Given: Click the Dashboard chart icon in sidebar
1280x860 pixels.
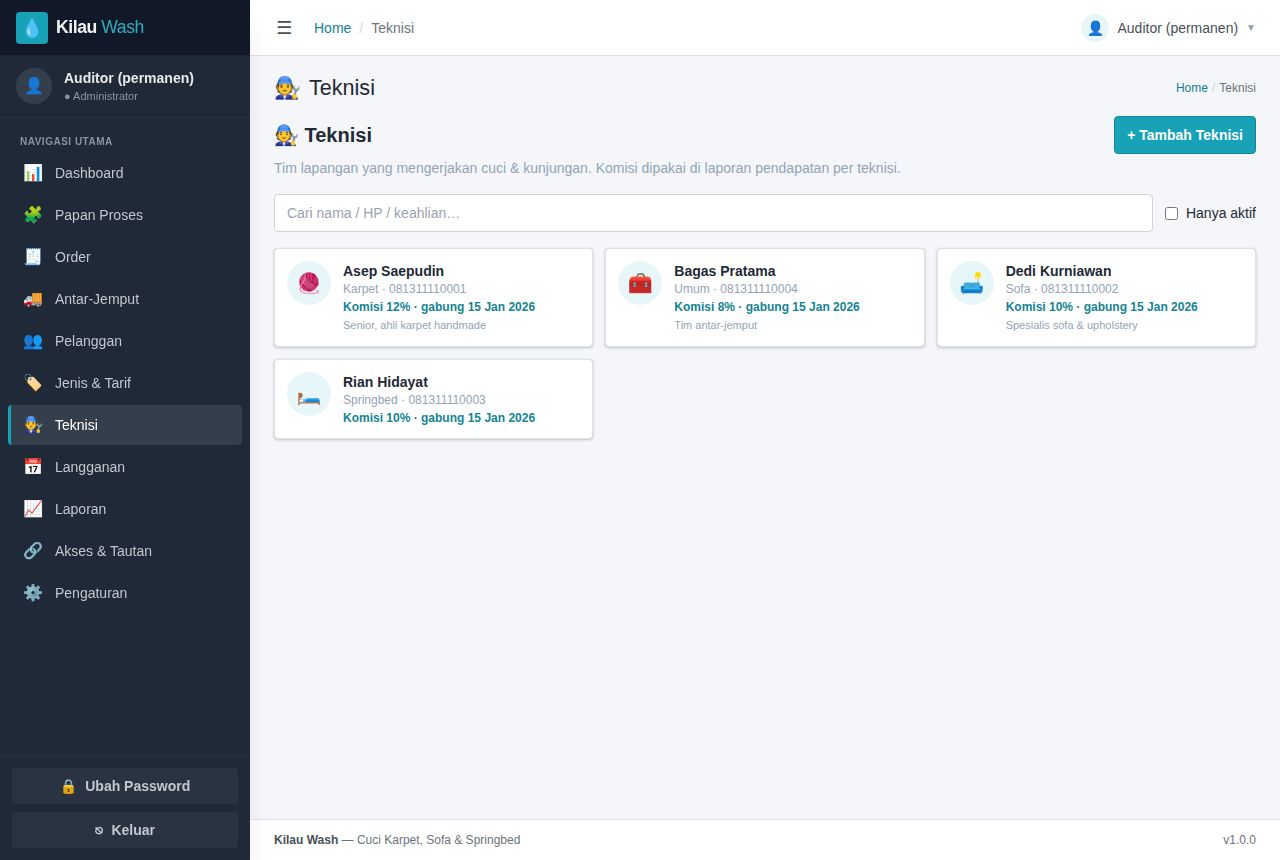Looking at the screenshot, I should [33, 173].
